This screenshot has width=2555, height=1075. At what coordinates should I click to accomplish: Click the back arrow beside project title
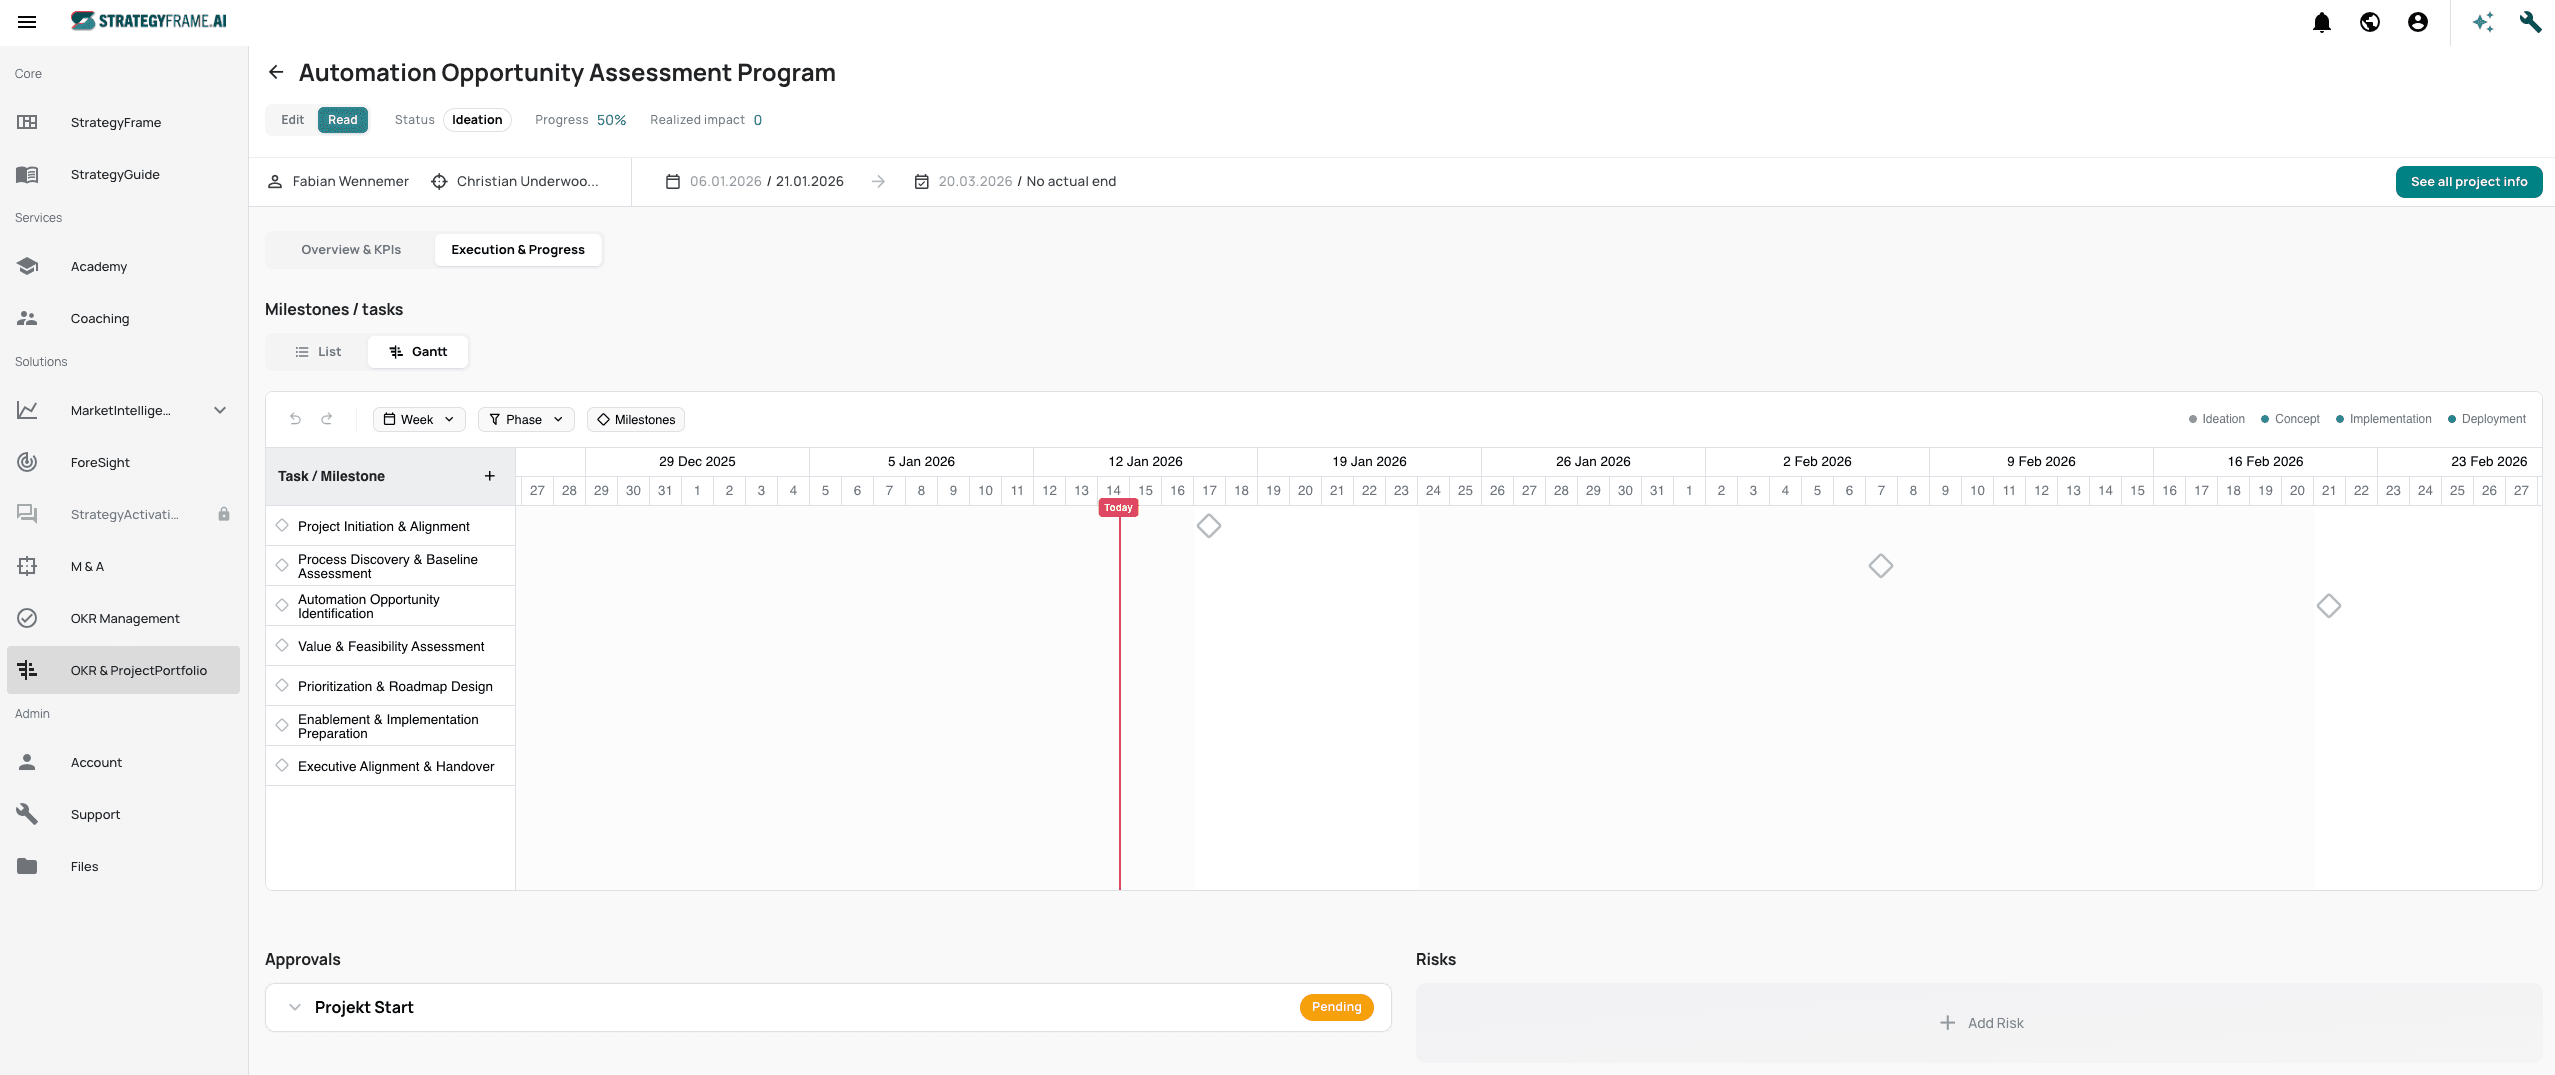click(276, 73)
